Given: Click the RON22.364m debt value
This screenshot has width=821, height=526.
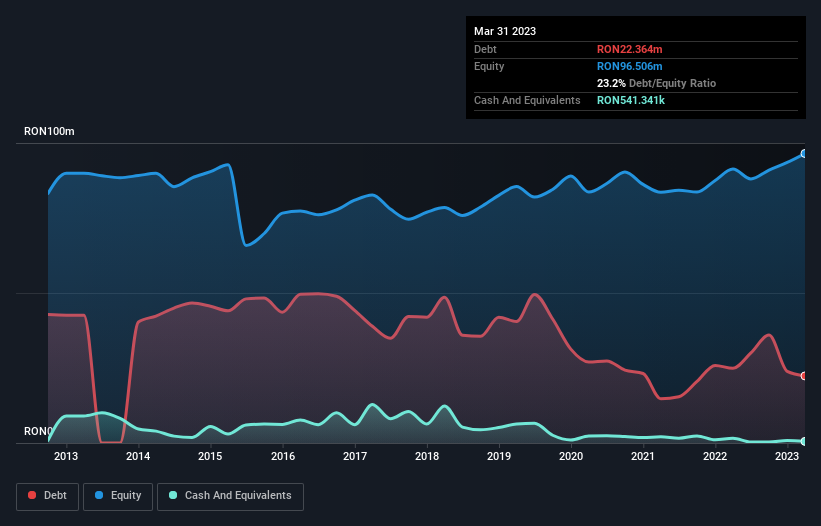Looking at the screenshot, I should pyautogui.click(x=629, y=49).
